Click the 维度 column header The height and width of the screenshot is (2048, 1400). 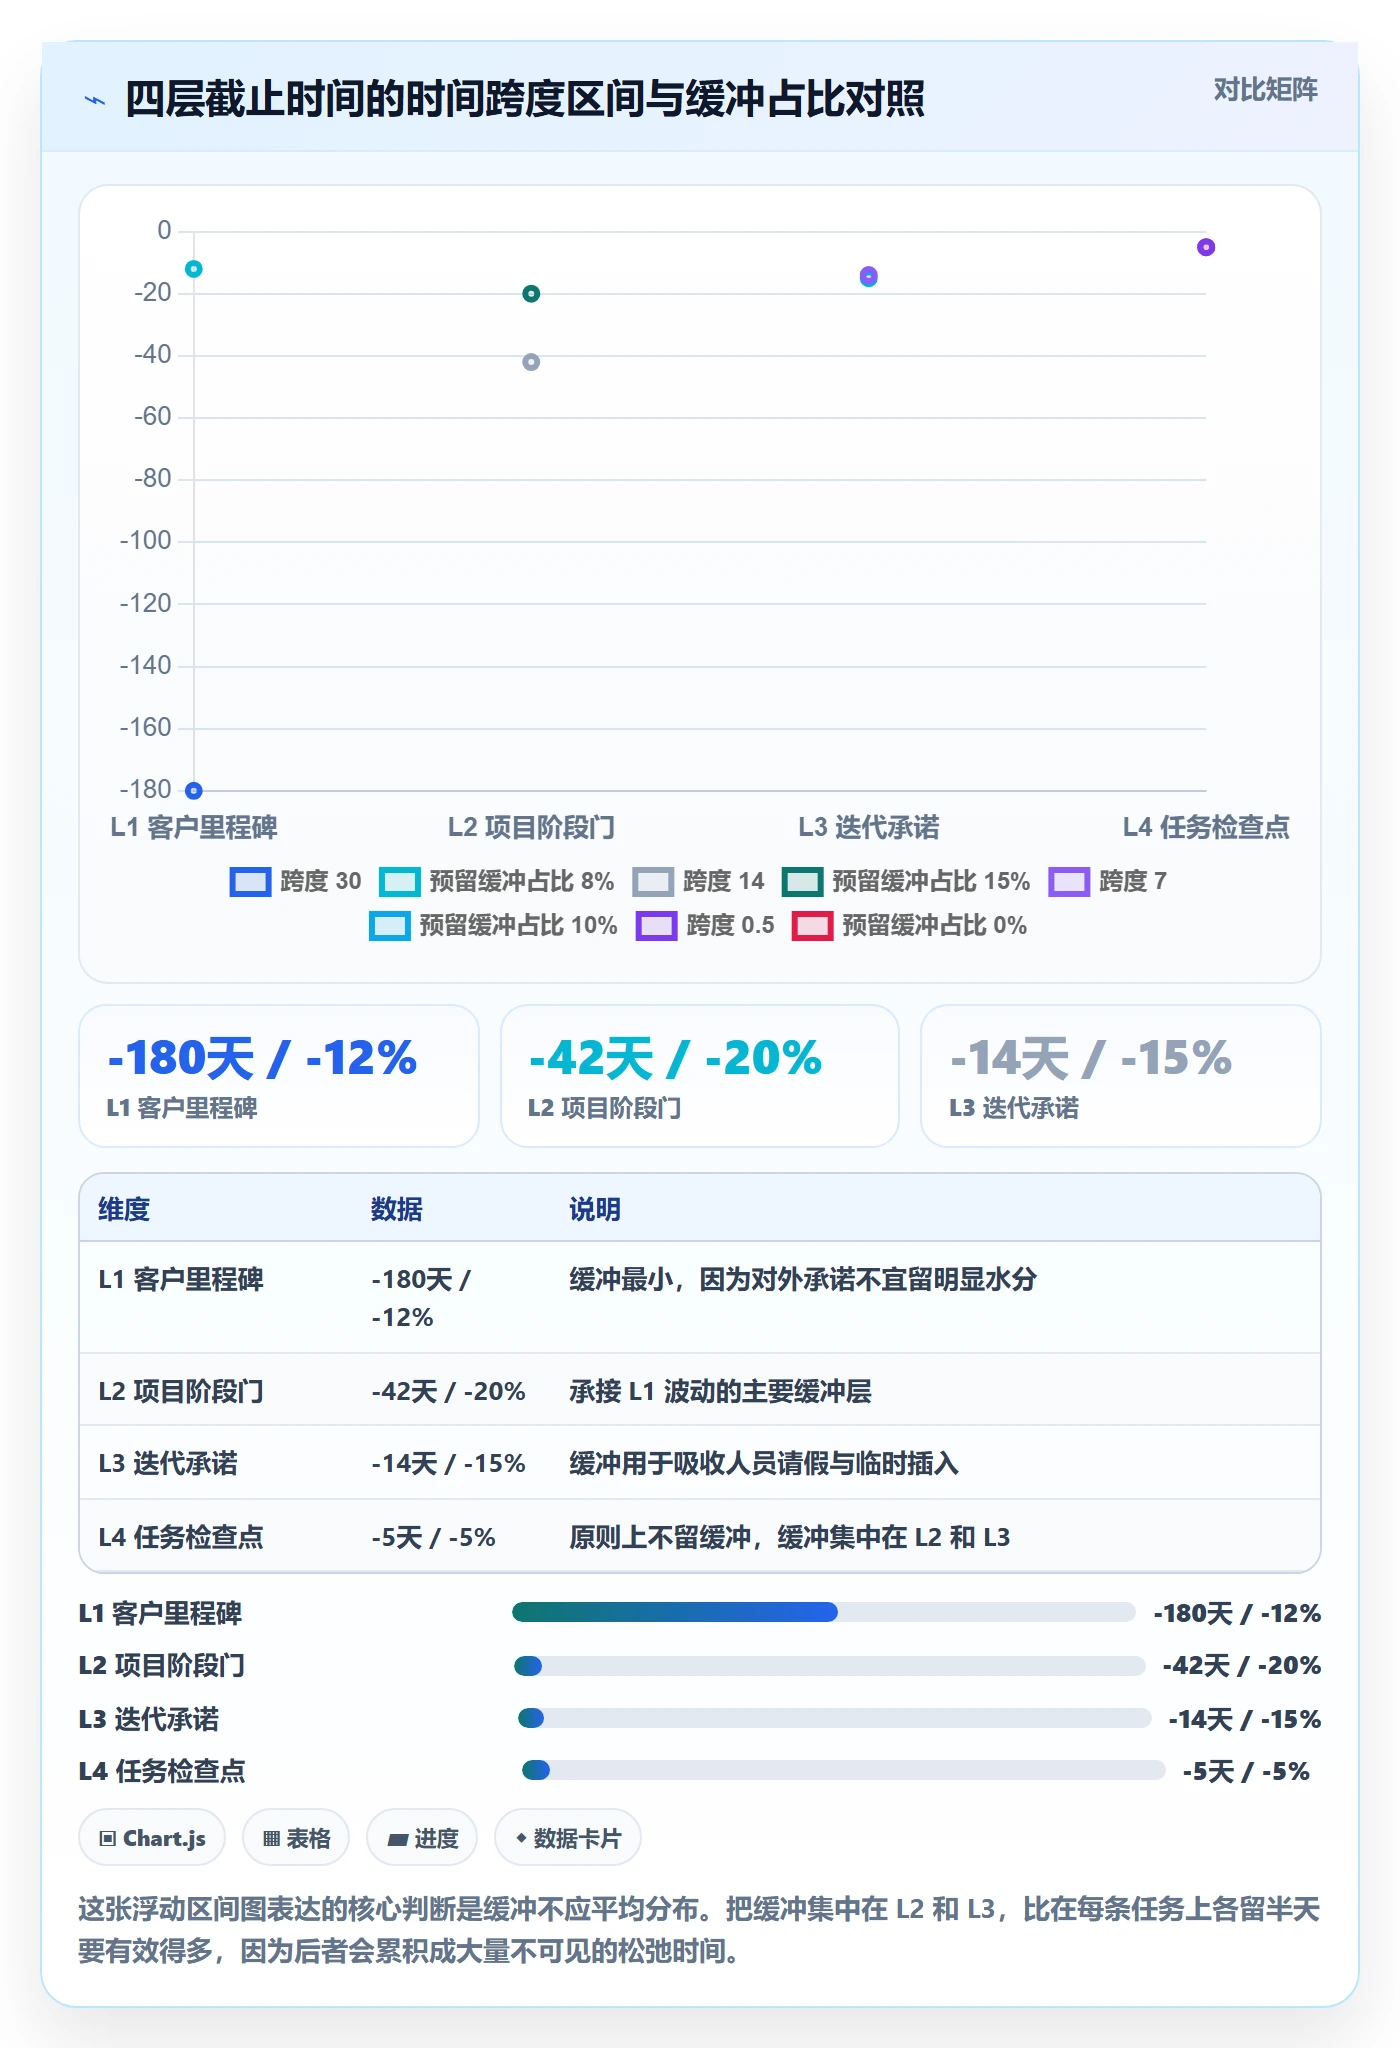tap(124, 1209)
